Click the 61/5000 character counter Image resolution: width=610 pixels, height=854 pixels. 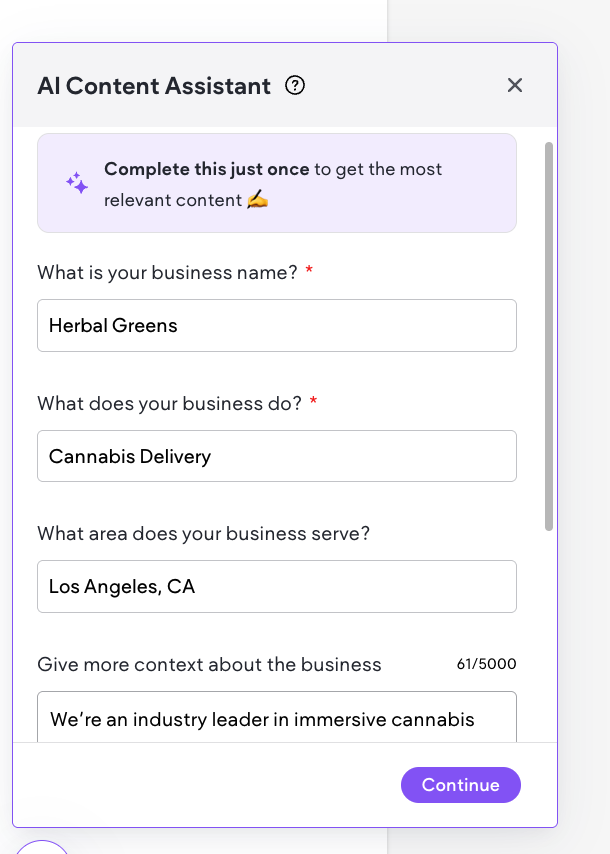click(x=487, y=665)
